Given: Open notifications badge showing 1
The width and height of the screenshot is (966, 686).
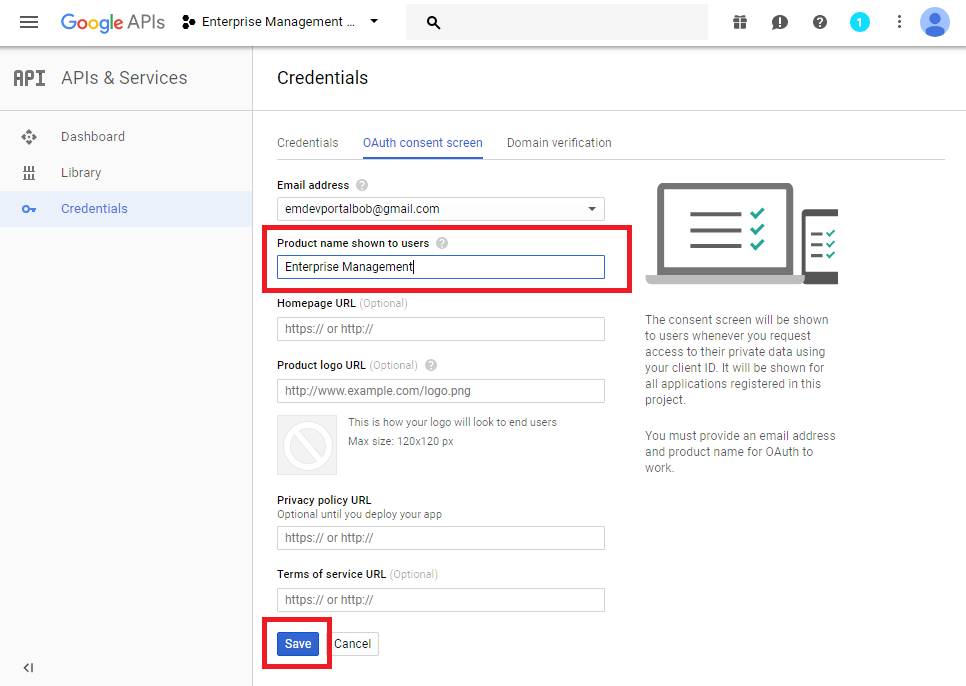Looking at the screenshot, I should 859,22.
